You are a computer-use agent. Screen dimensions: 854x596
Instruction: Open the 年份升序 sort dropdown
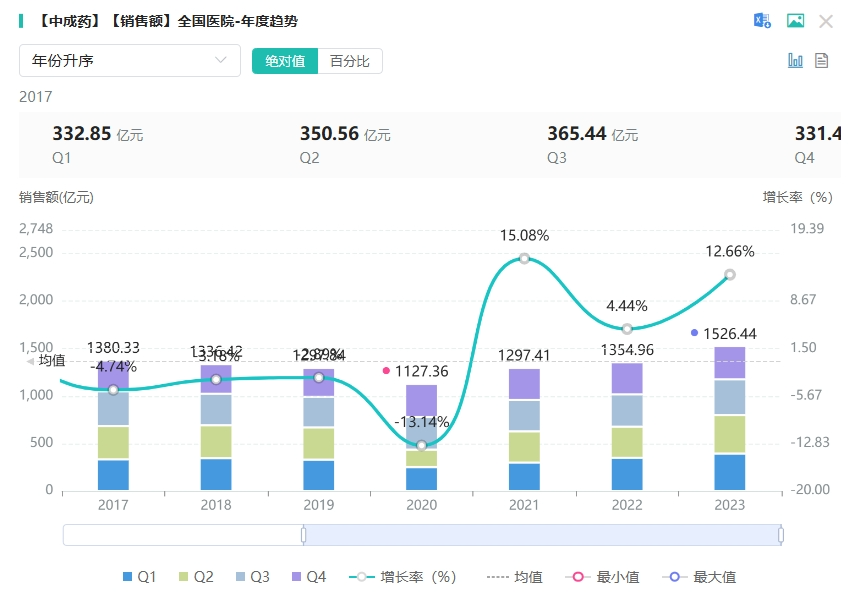[x=130, y=60]
